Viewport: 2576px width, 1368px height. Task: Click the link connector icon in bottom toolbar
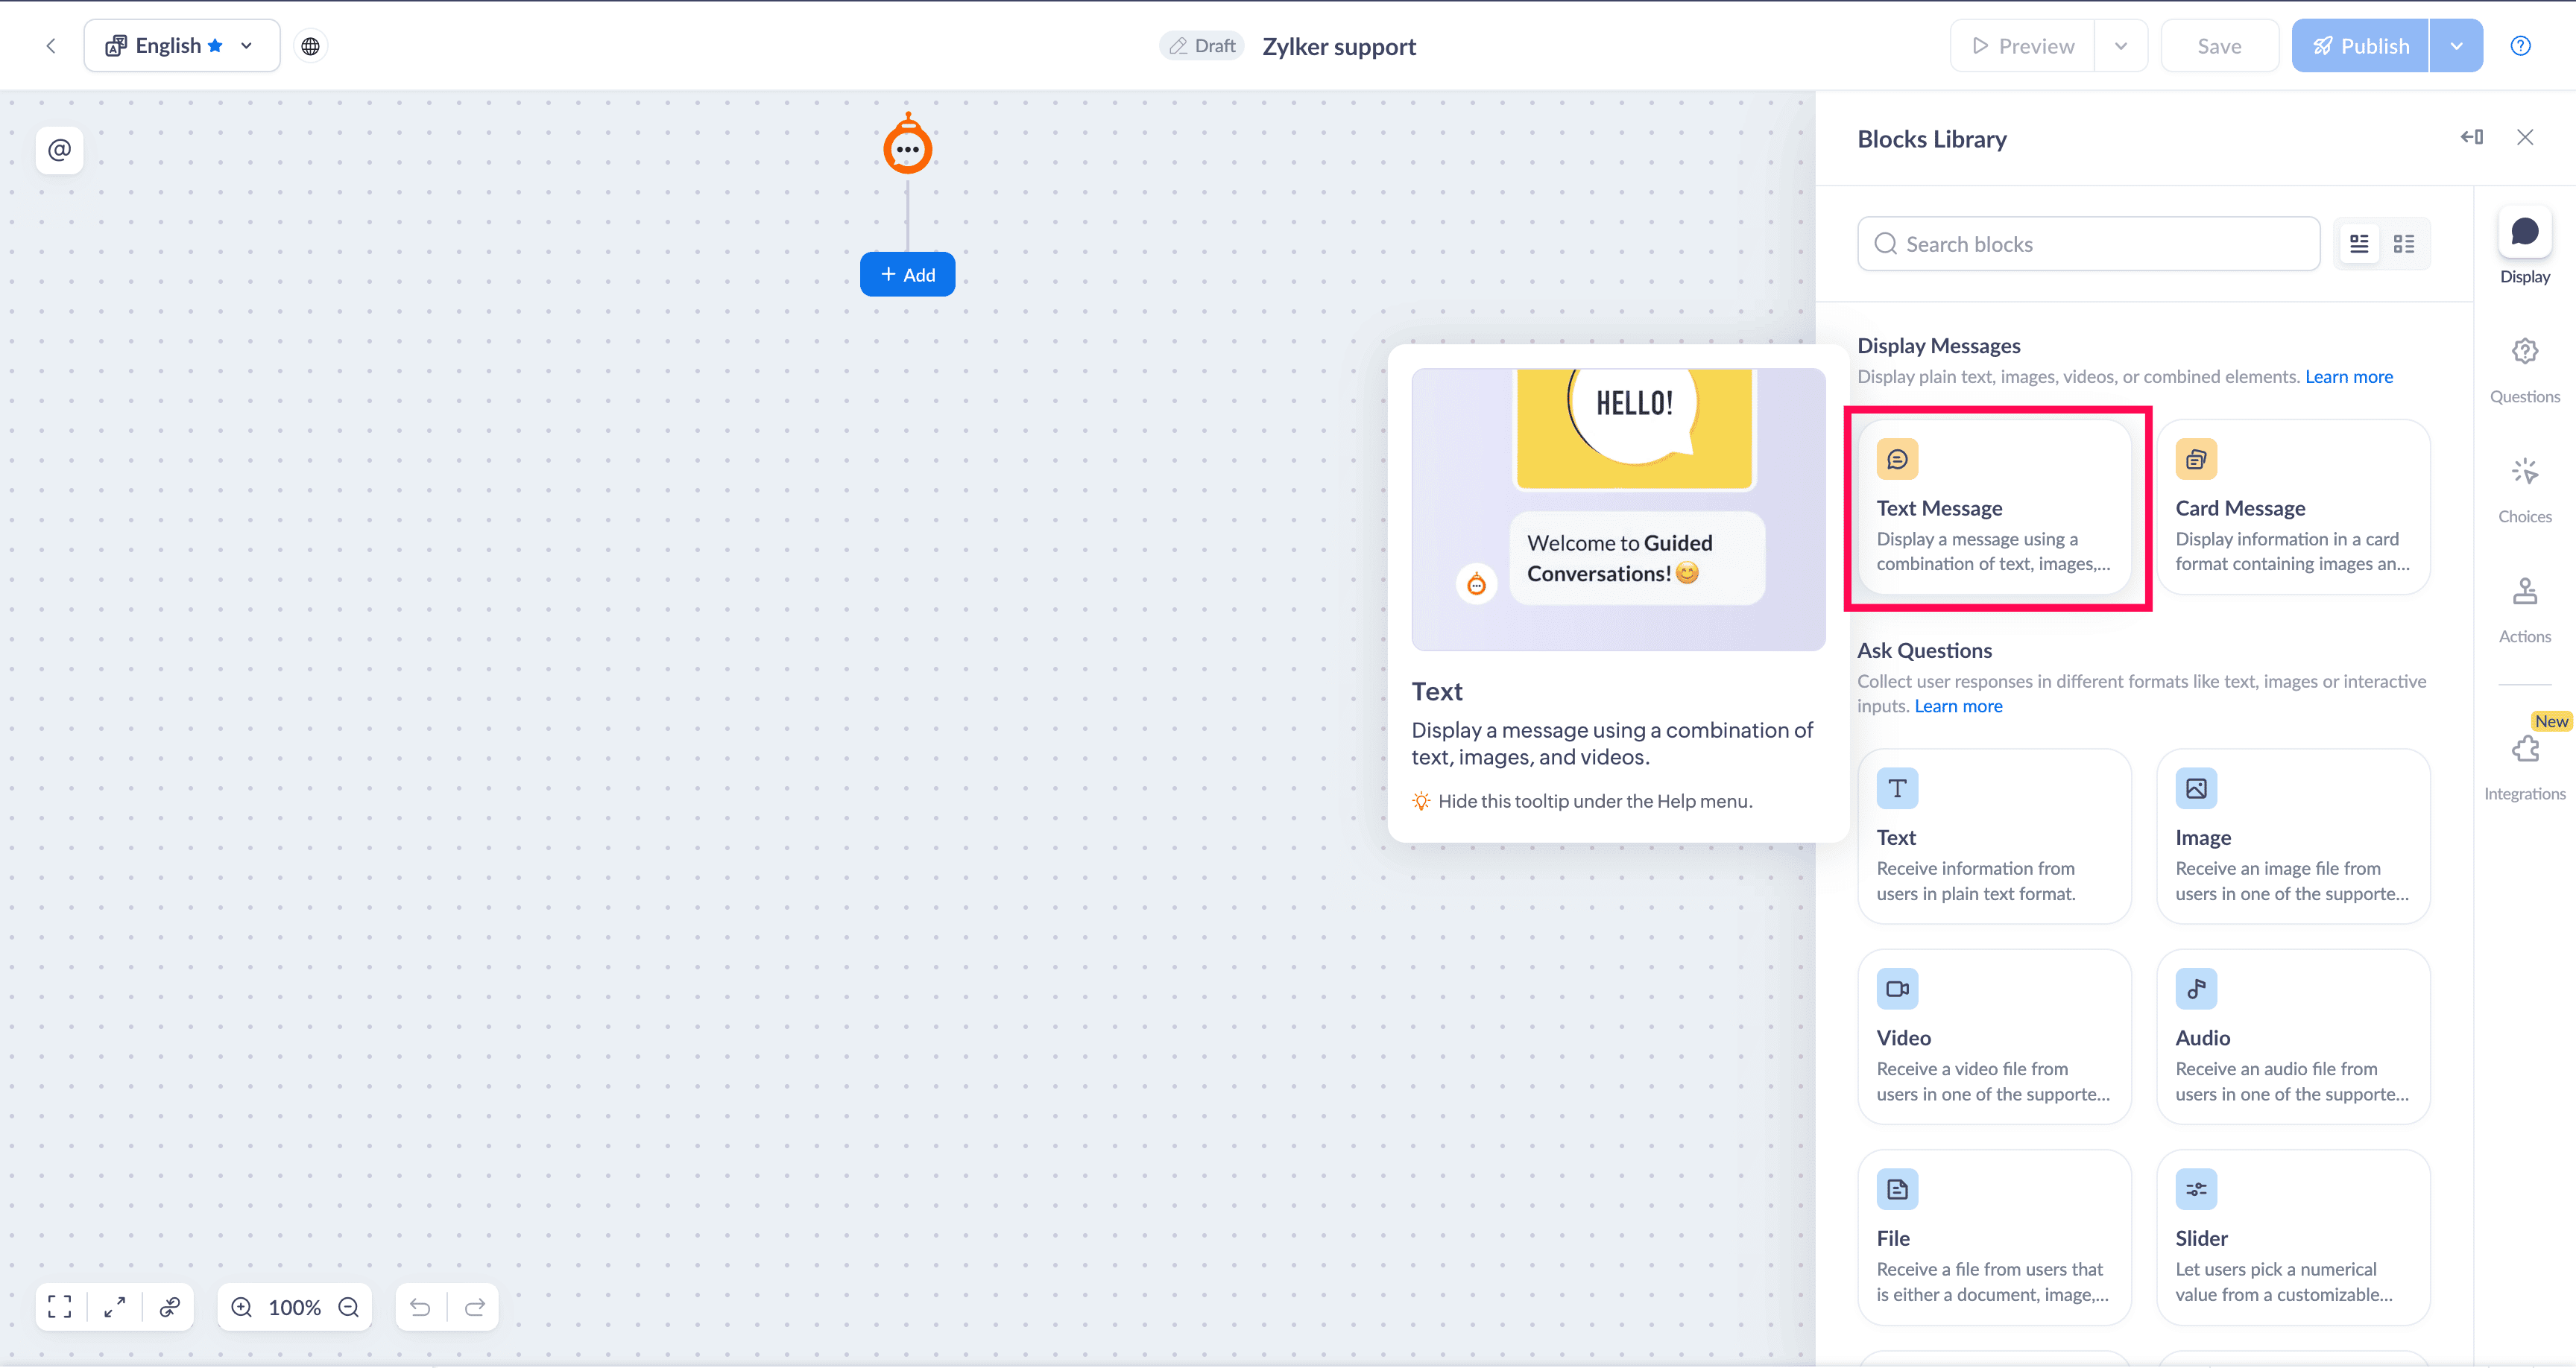[170, 1307]
